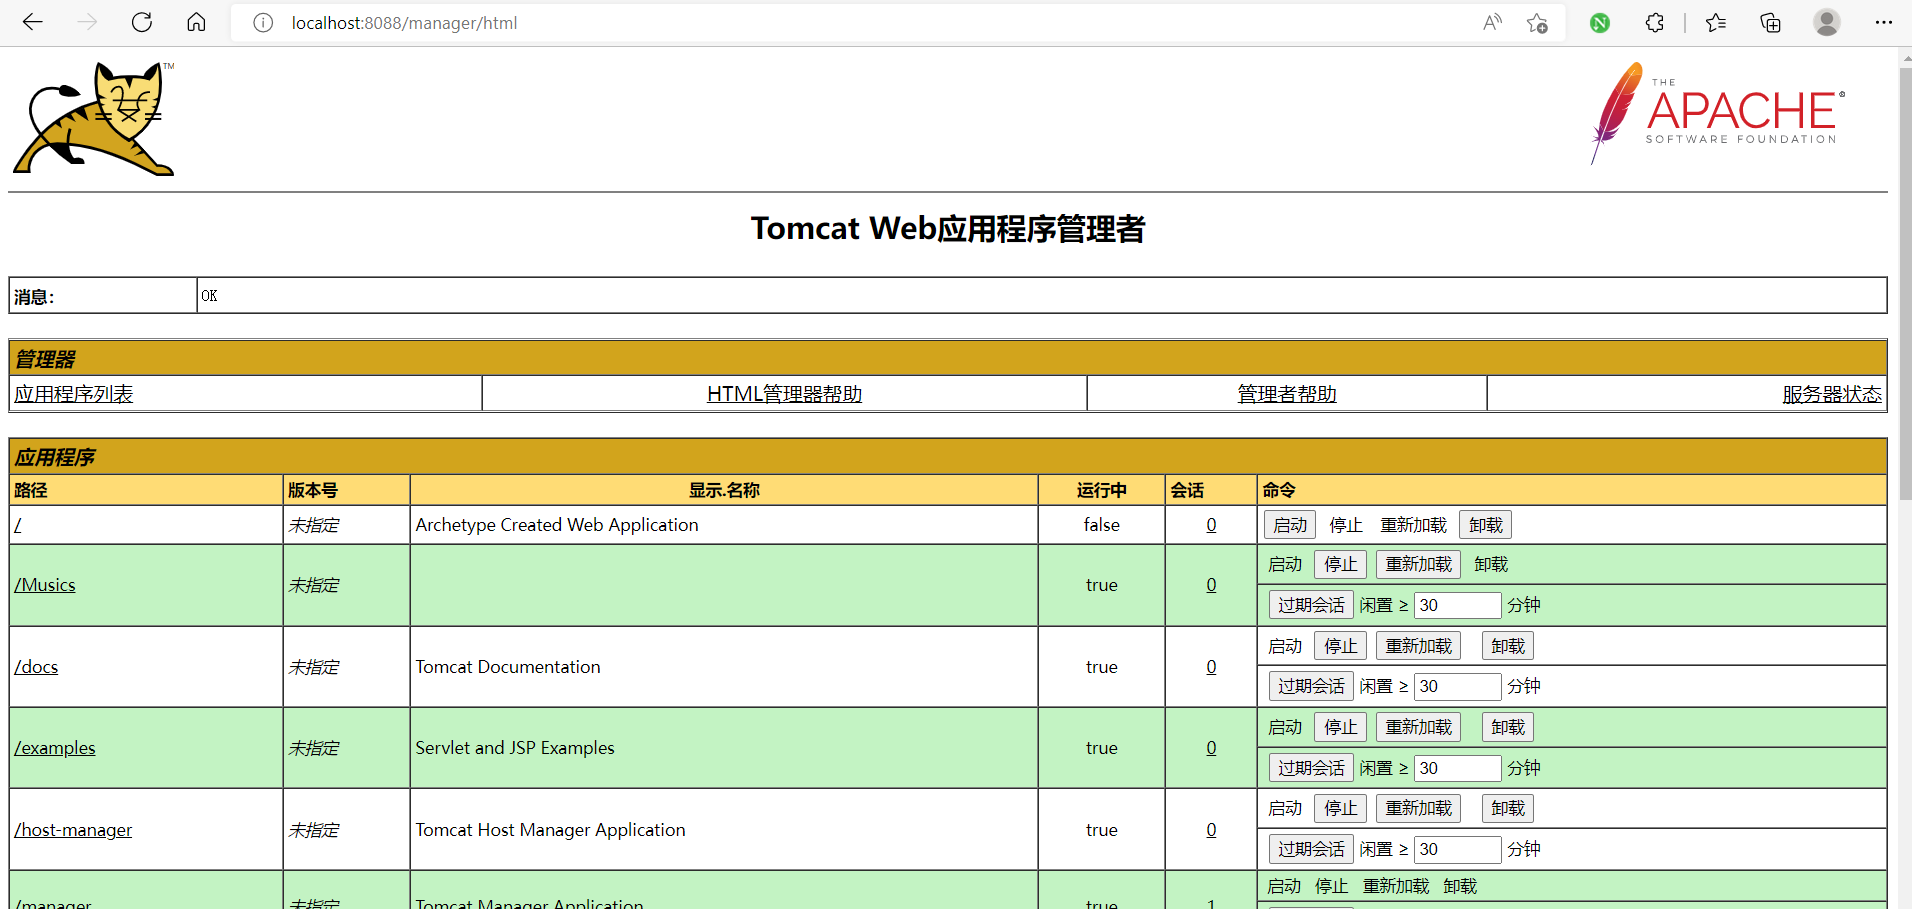Open the root / application path link

point(18,525)
